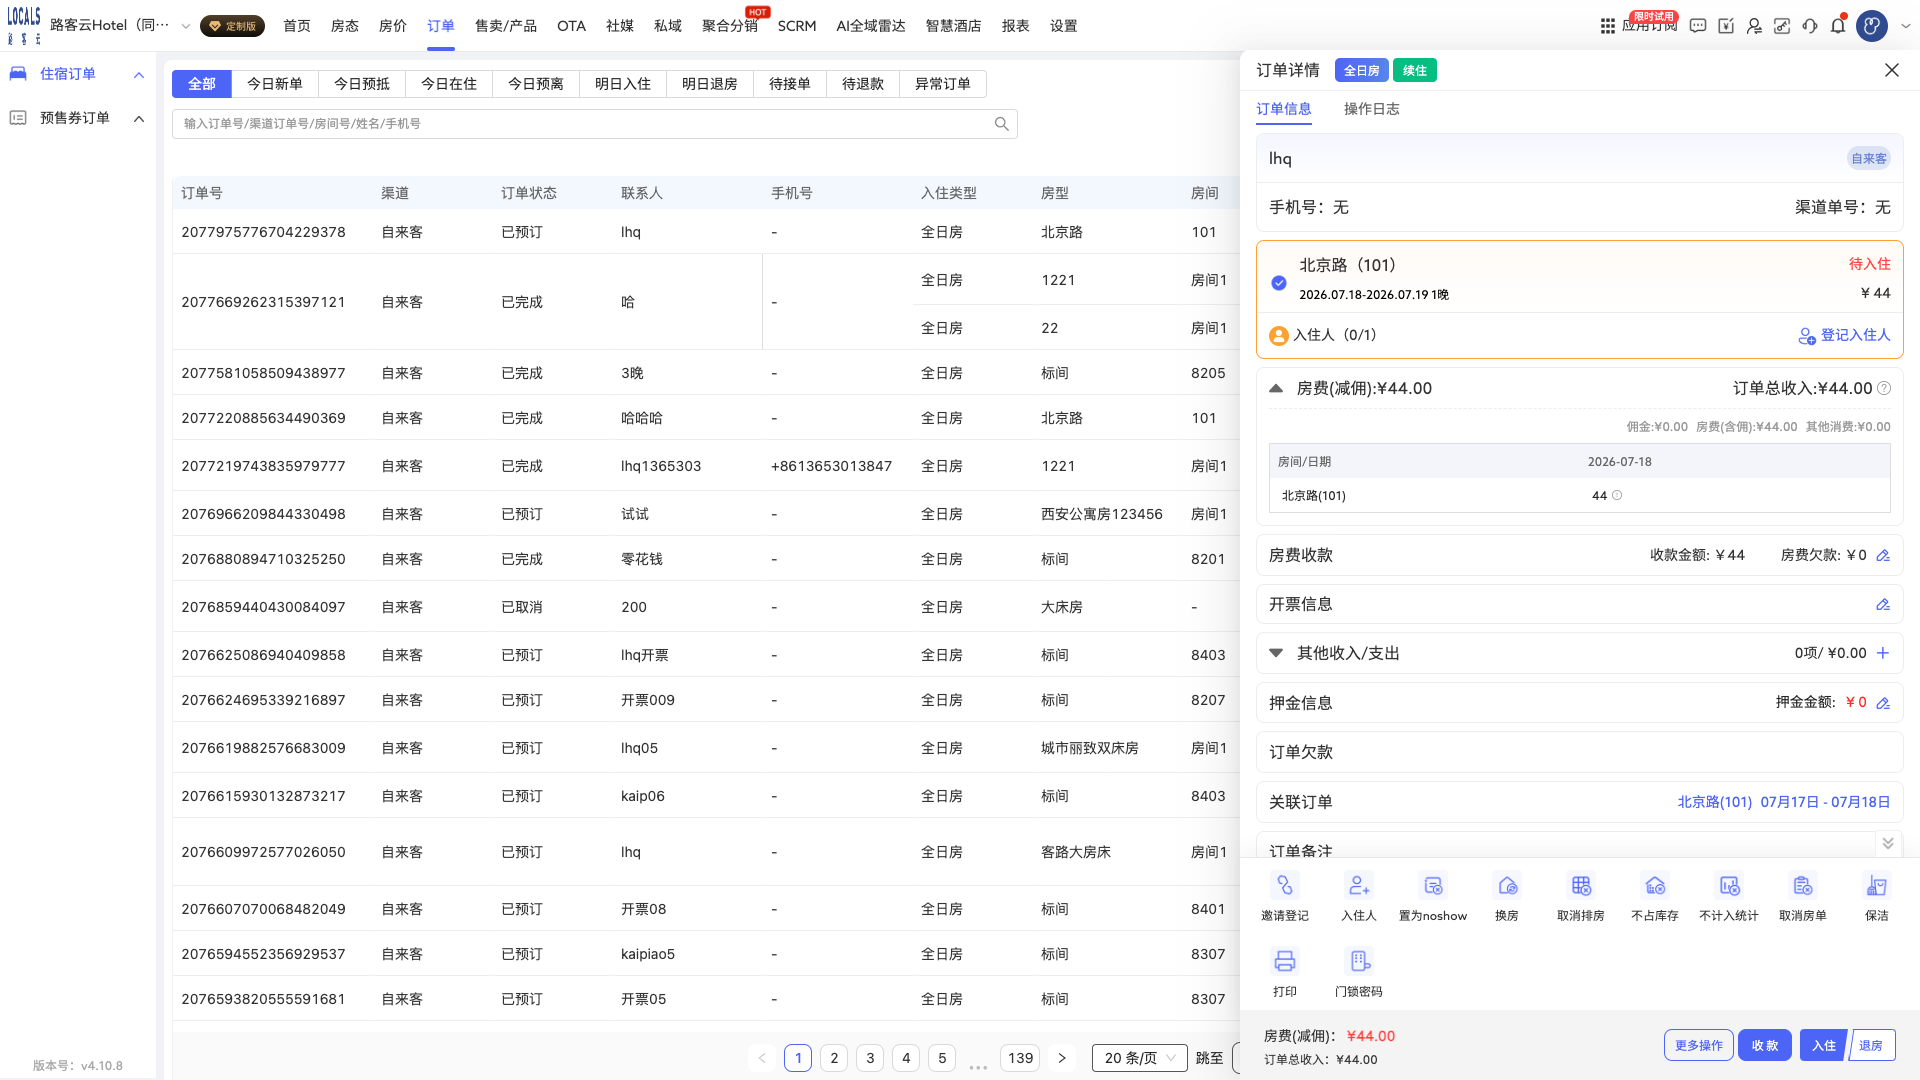Viewport: 1920px width, 1080px height.
Task: Click the 取消排房 unassign room icon
Action: click(x=1581, y=886)
